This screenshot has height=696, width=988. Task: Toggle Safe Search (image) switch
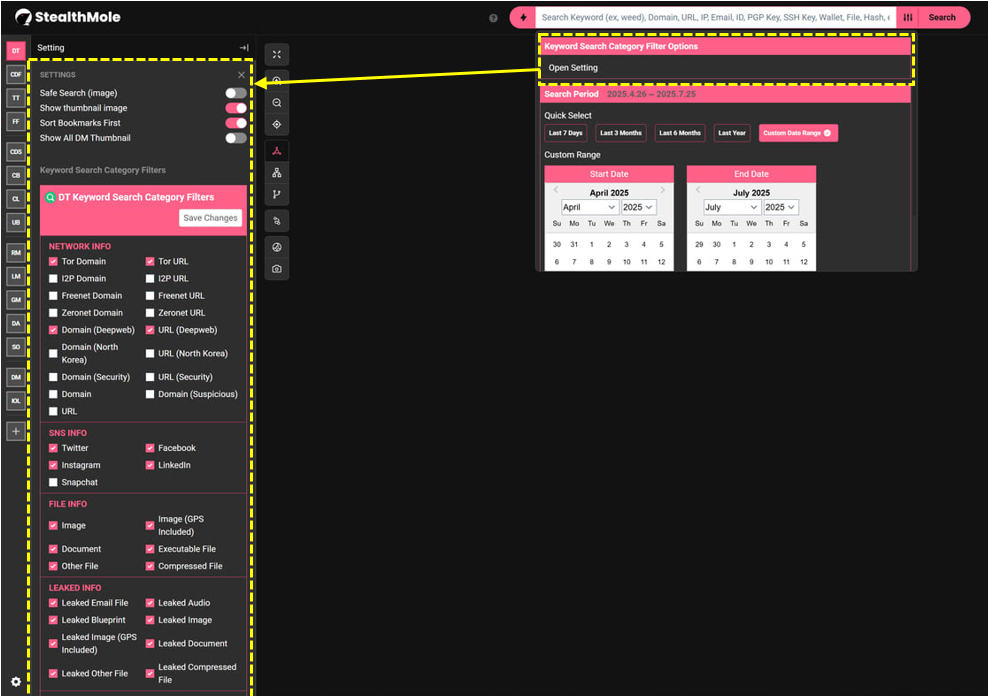tap(236, 93)
